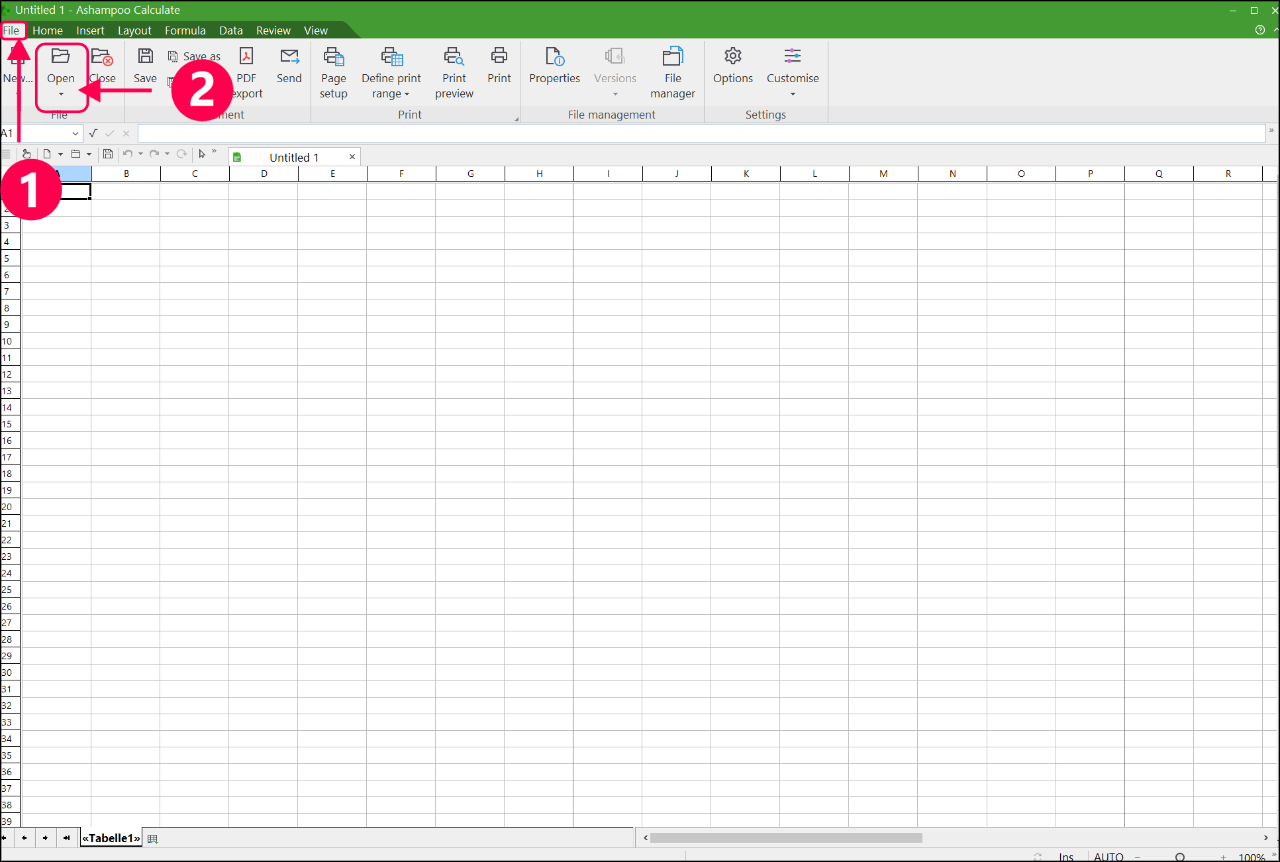
Task: Click the formula bar input field
Action: pos(700,134)
